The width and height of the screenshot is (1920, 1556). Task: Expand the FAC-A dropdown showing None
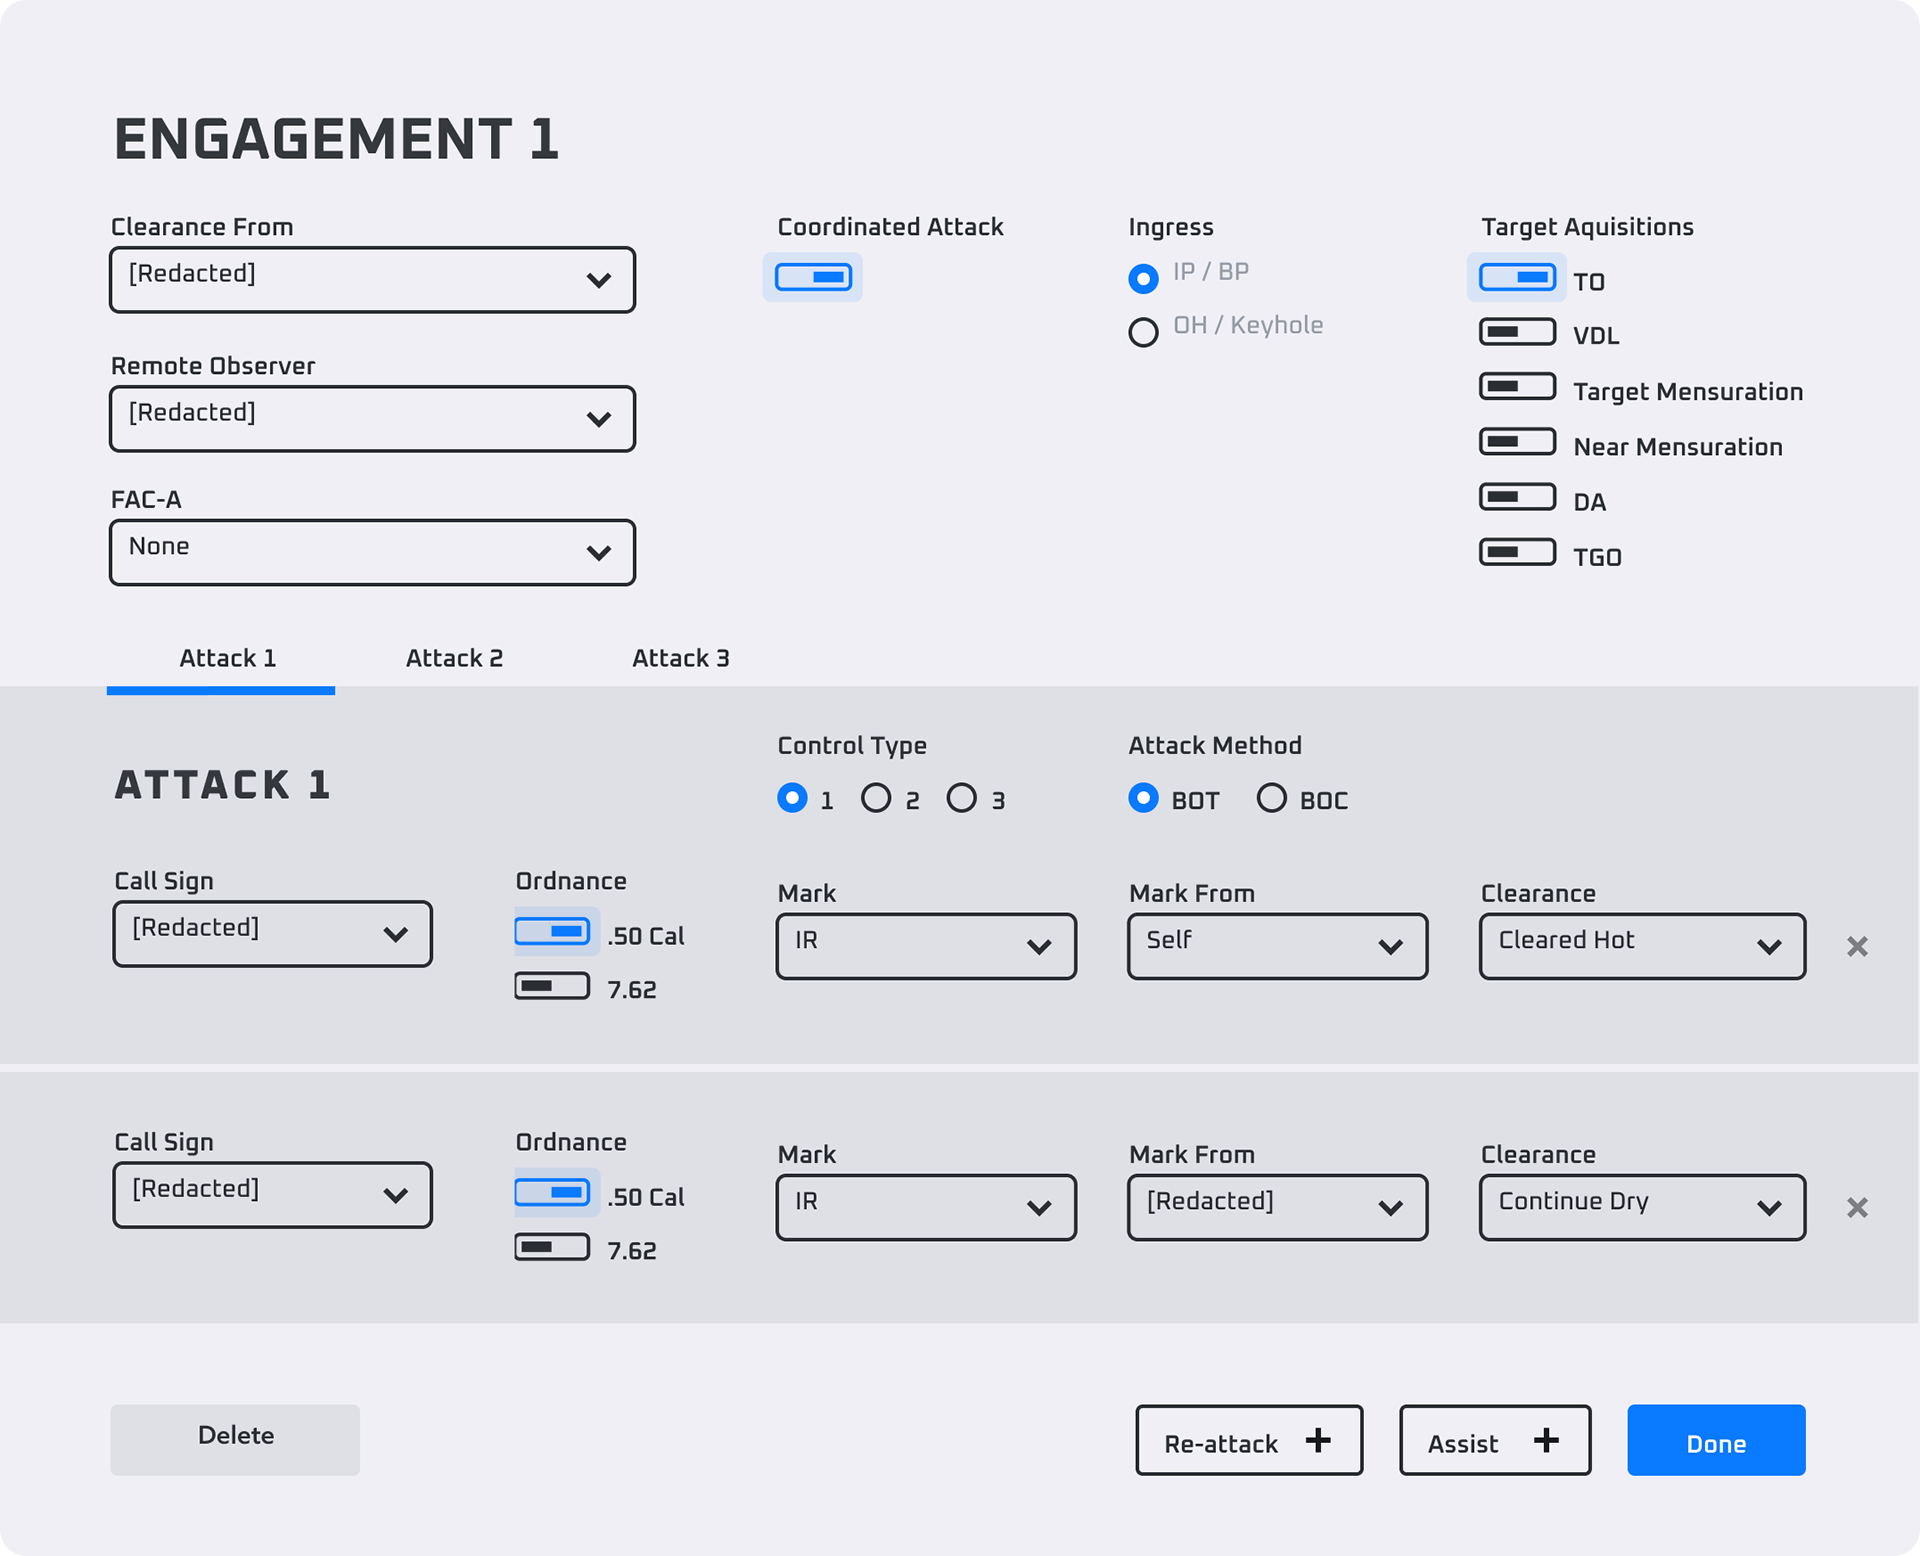(x=372, y=552)
